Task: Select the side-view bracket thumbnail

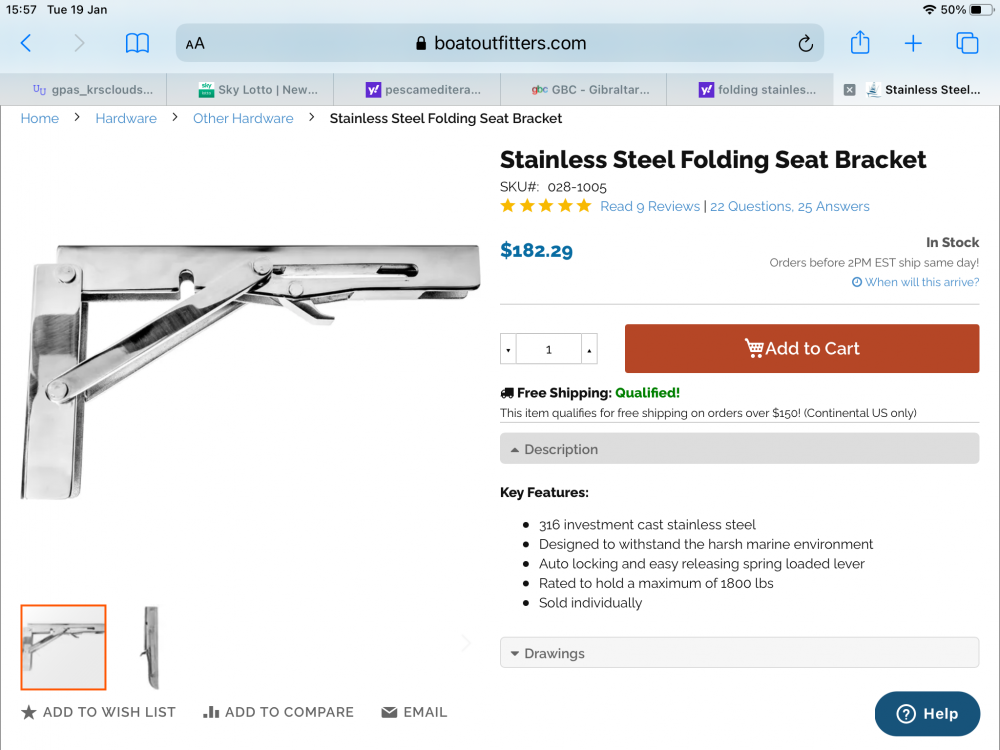Action: coord(150,647)
